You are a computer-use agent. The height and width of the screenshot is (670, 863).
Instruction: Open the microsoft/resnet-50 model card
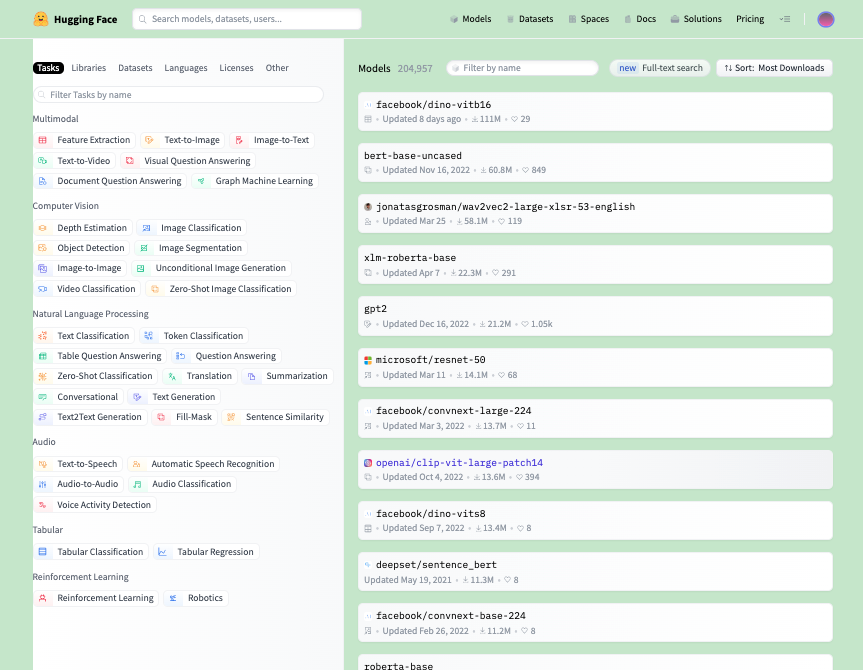595,367
